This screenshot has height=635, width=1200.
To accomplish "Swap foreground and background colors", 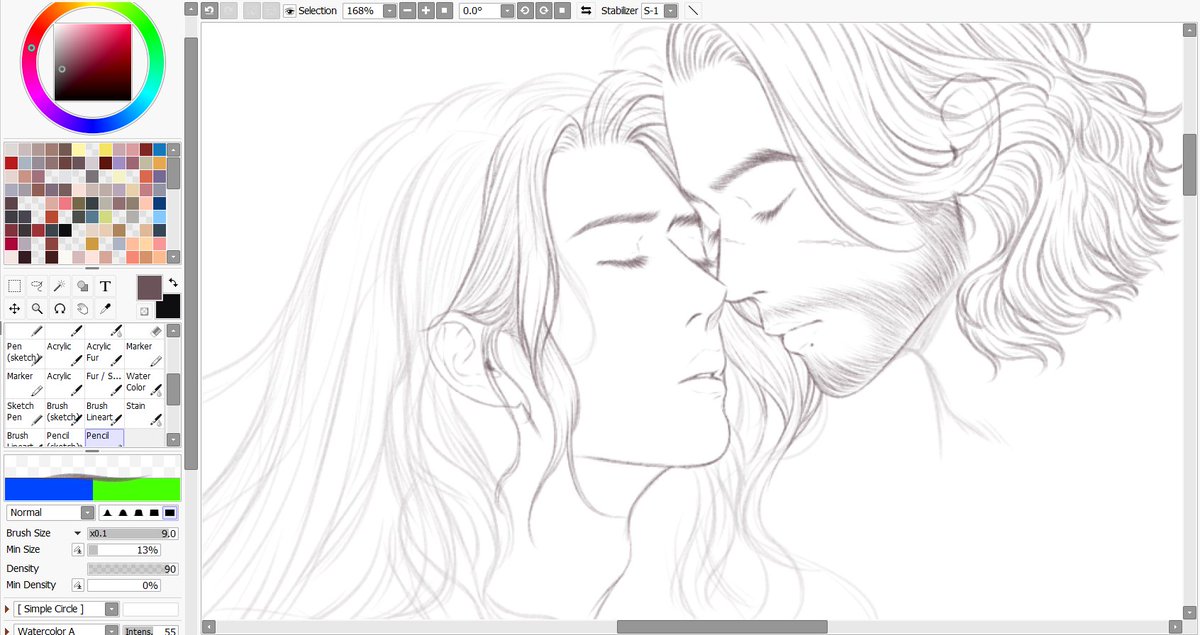I will [172, 283].
